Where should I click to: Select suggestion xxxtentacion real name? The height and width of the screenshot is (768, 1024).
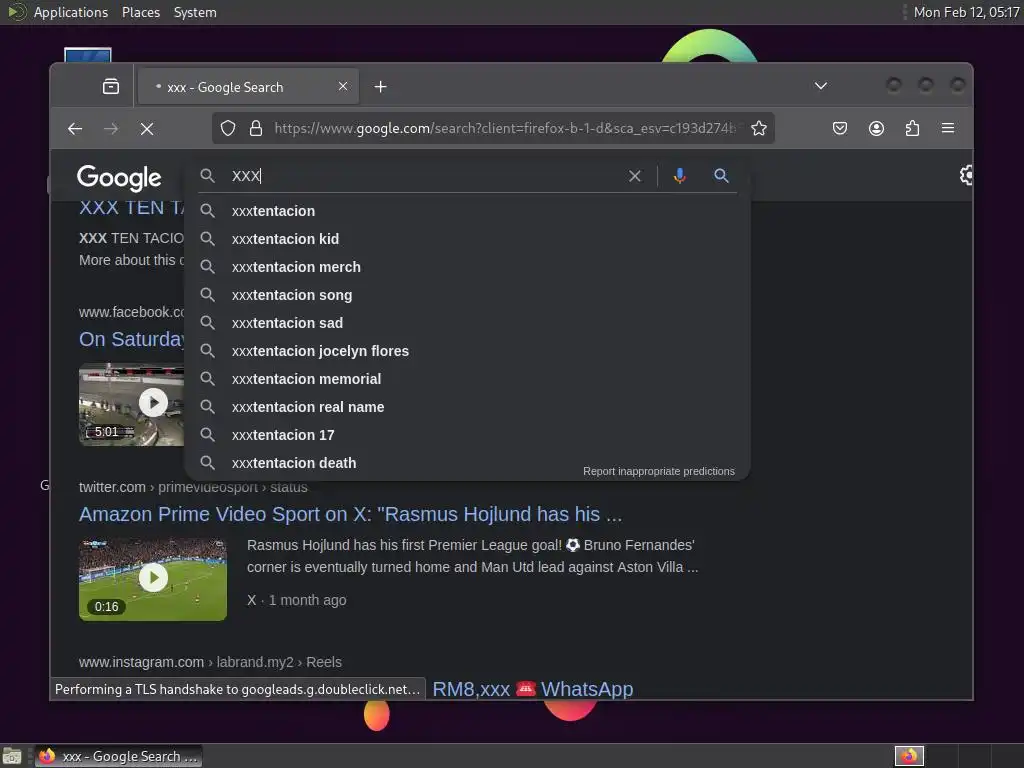pyautogui.click(x=468, y=408)
